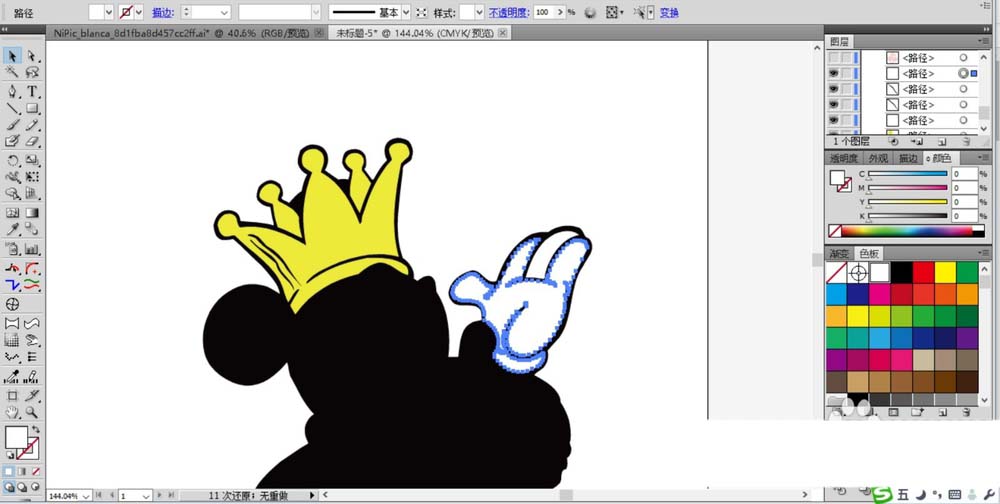Click the swap fill and stroke arrow

[x=36, y=430]
